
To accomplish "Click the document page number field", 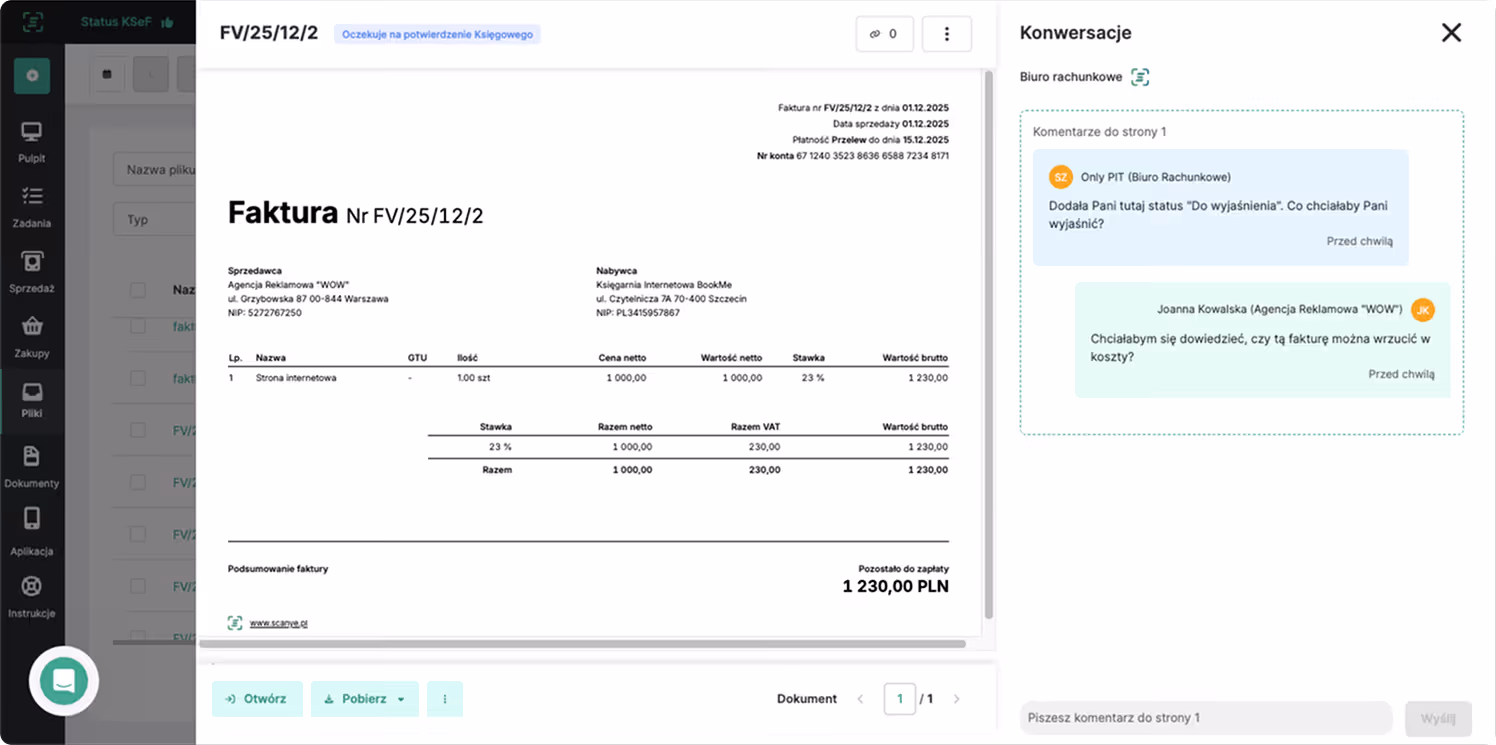I will pos(900,699).
